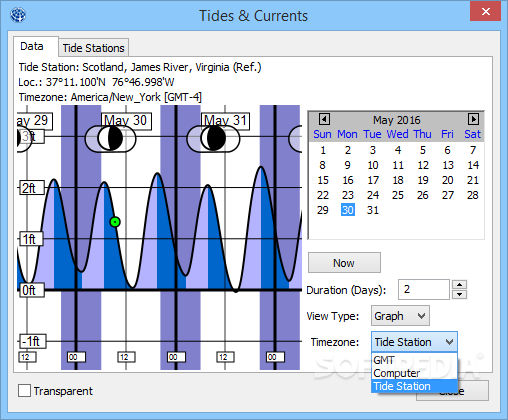The image size is (508, 420).
Task: Click the 0ft axis label
Action: 32,290
